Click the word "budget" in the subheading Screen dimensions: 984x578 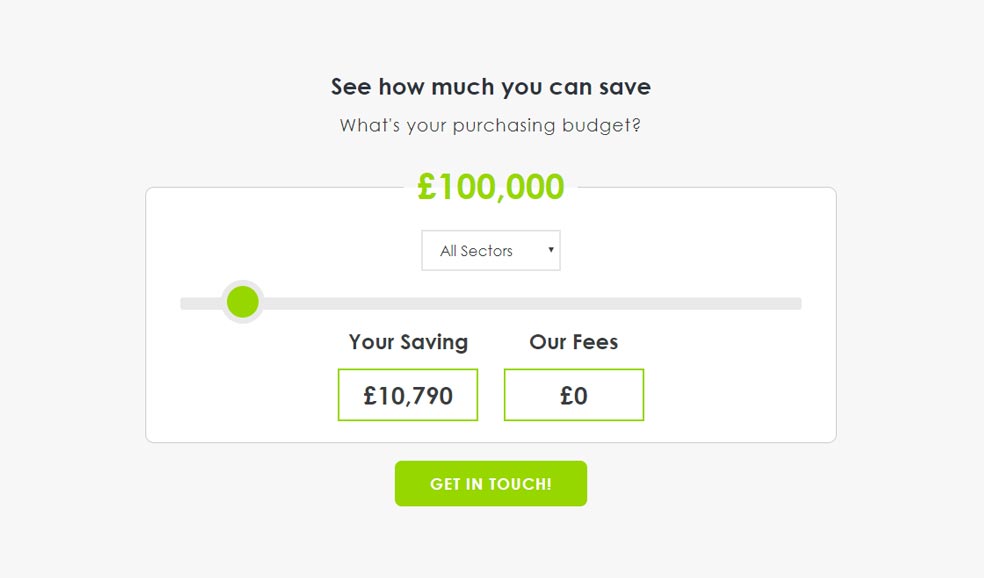coord(596,126)
